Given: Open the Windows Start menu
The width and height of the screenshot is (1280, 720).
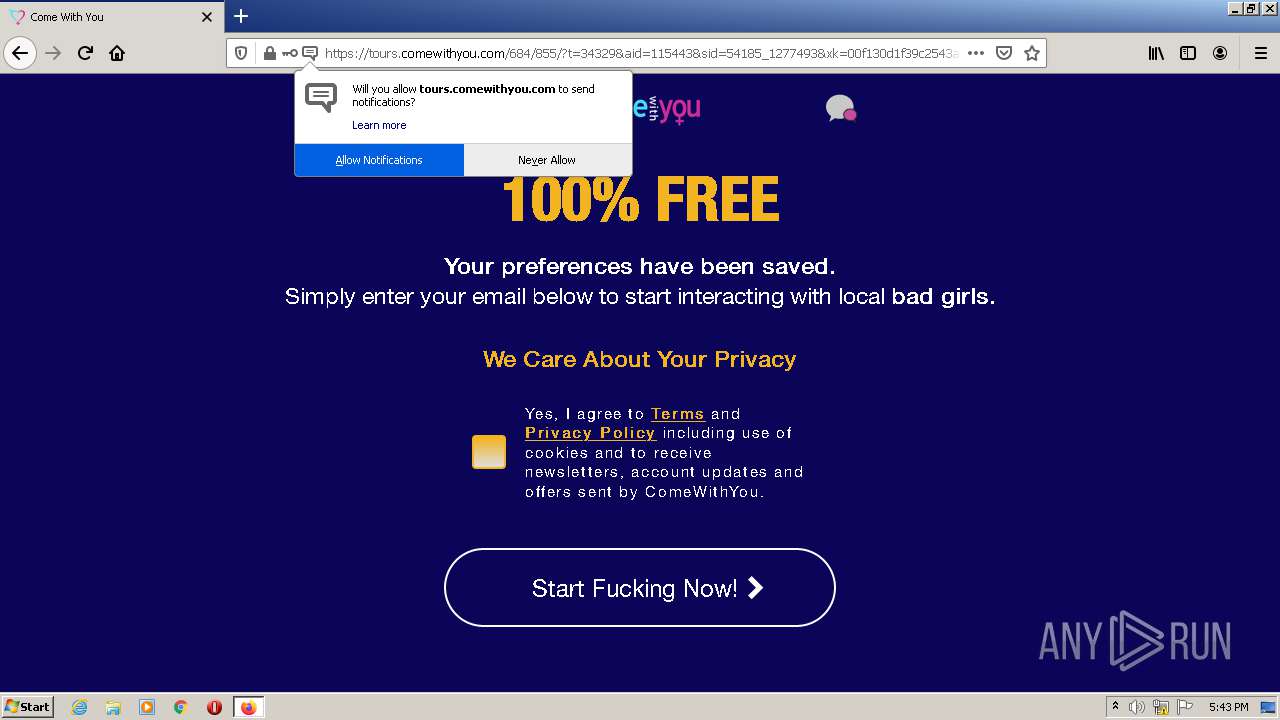Looking at the screenshot, I should pyautogui.click(x=27, y=707).
